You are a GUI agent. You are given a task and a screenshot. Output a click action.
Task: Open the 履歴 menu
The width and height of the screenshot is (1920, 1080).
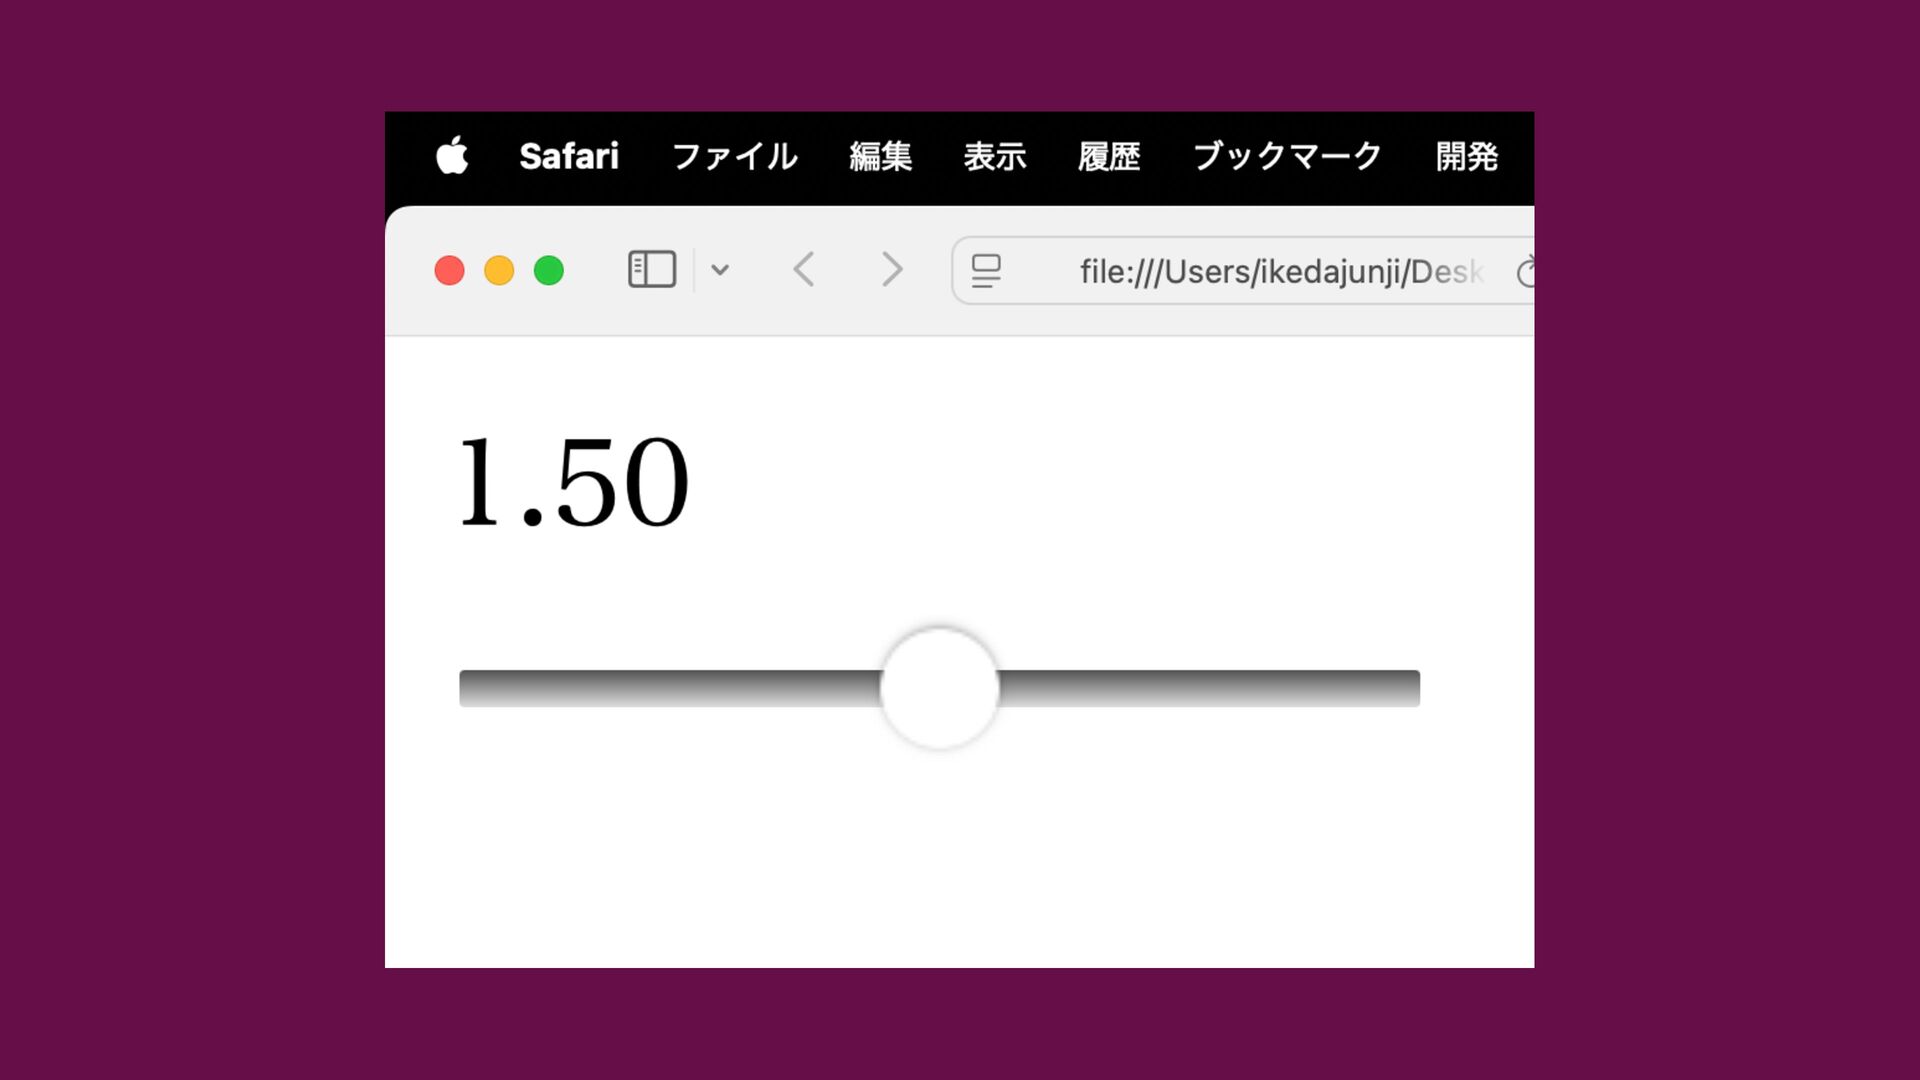[1109, 157]
